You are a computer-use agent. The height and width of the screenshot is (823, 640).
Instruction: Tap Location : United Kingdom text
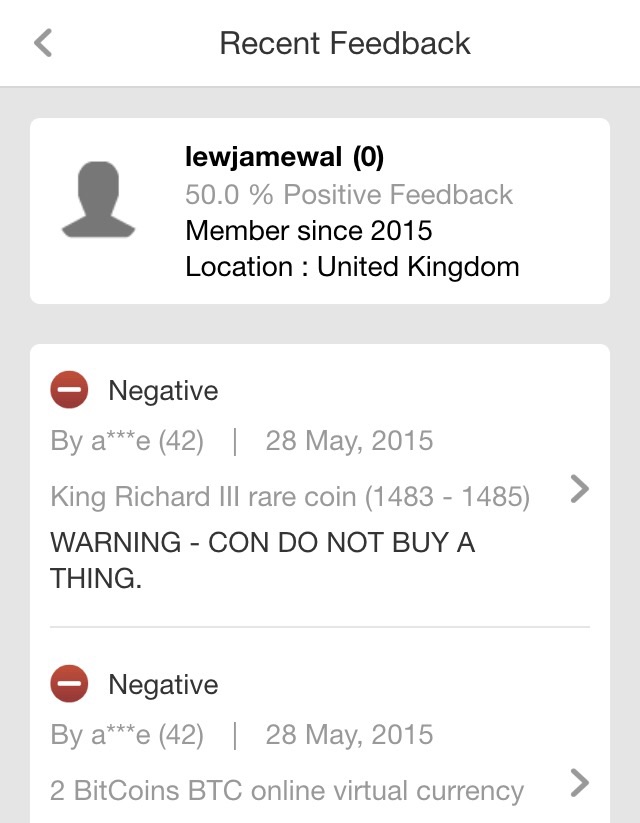point(352,267)
